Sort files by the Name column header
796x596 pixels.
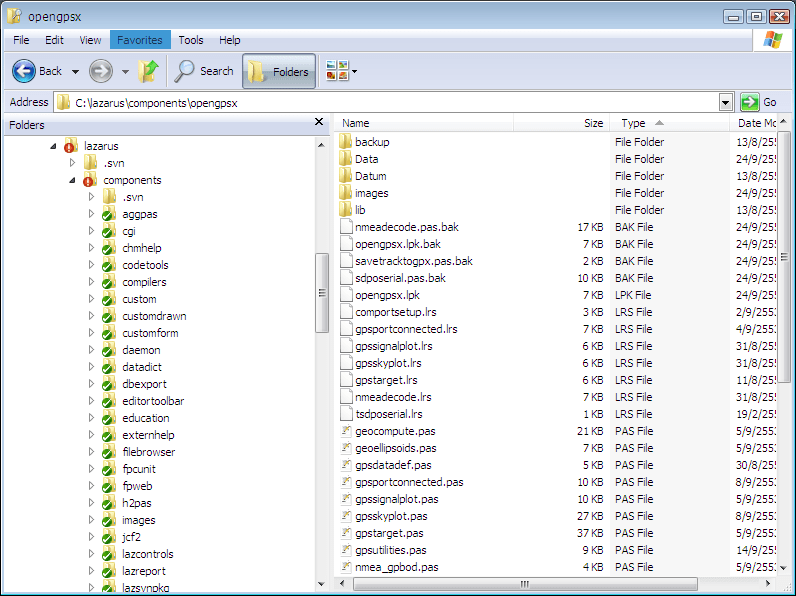pyautogui.click(x=424, y=123)
